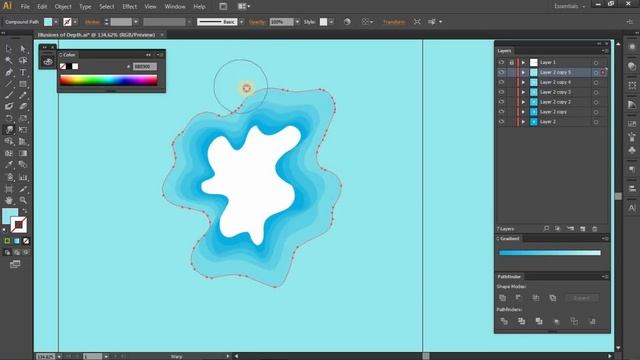The width and height of the screenshot is (640, 360).
Task: Select the Rectangle tool
Action: coord(23,84)
